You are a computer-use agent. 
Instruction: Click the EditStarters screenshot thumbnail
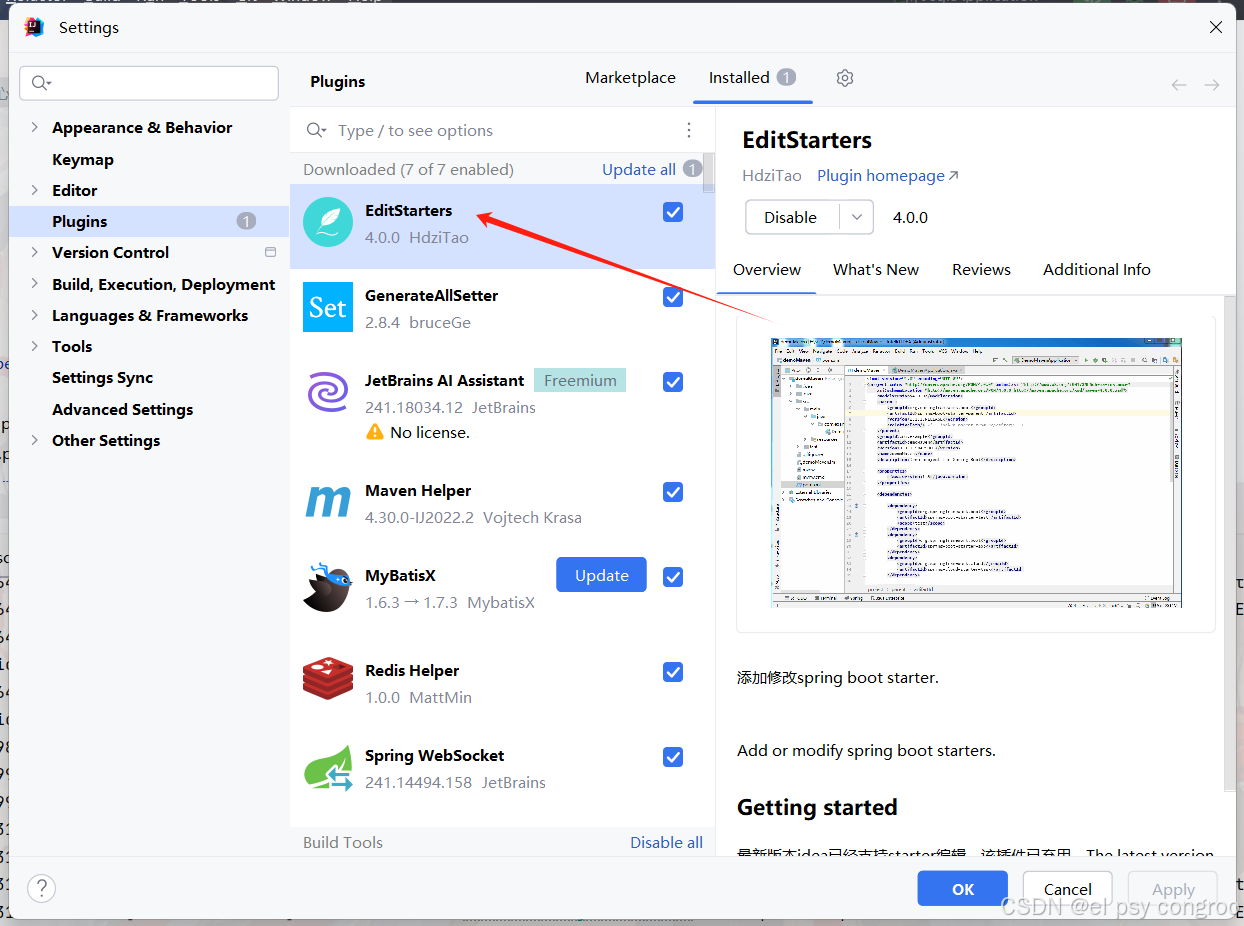976,472
